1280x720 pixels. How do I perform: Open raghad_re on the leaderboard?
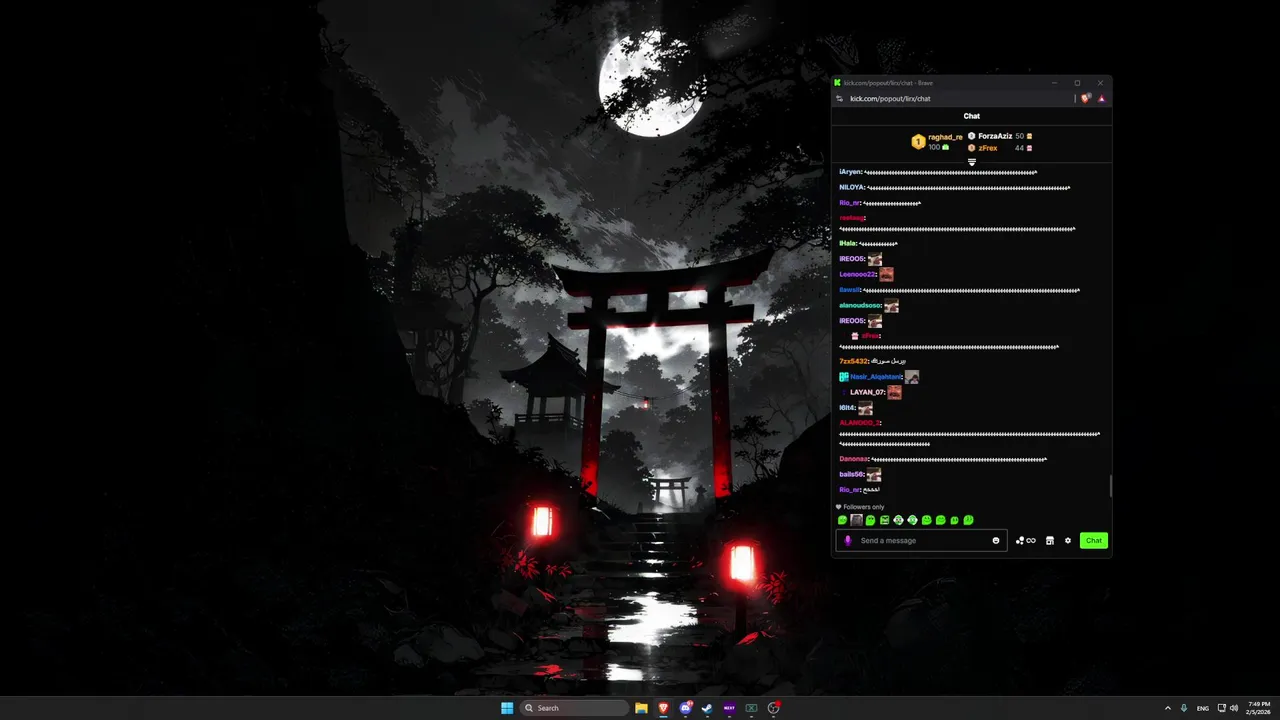(945, 137)
